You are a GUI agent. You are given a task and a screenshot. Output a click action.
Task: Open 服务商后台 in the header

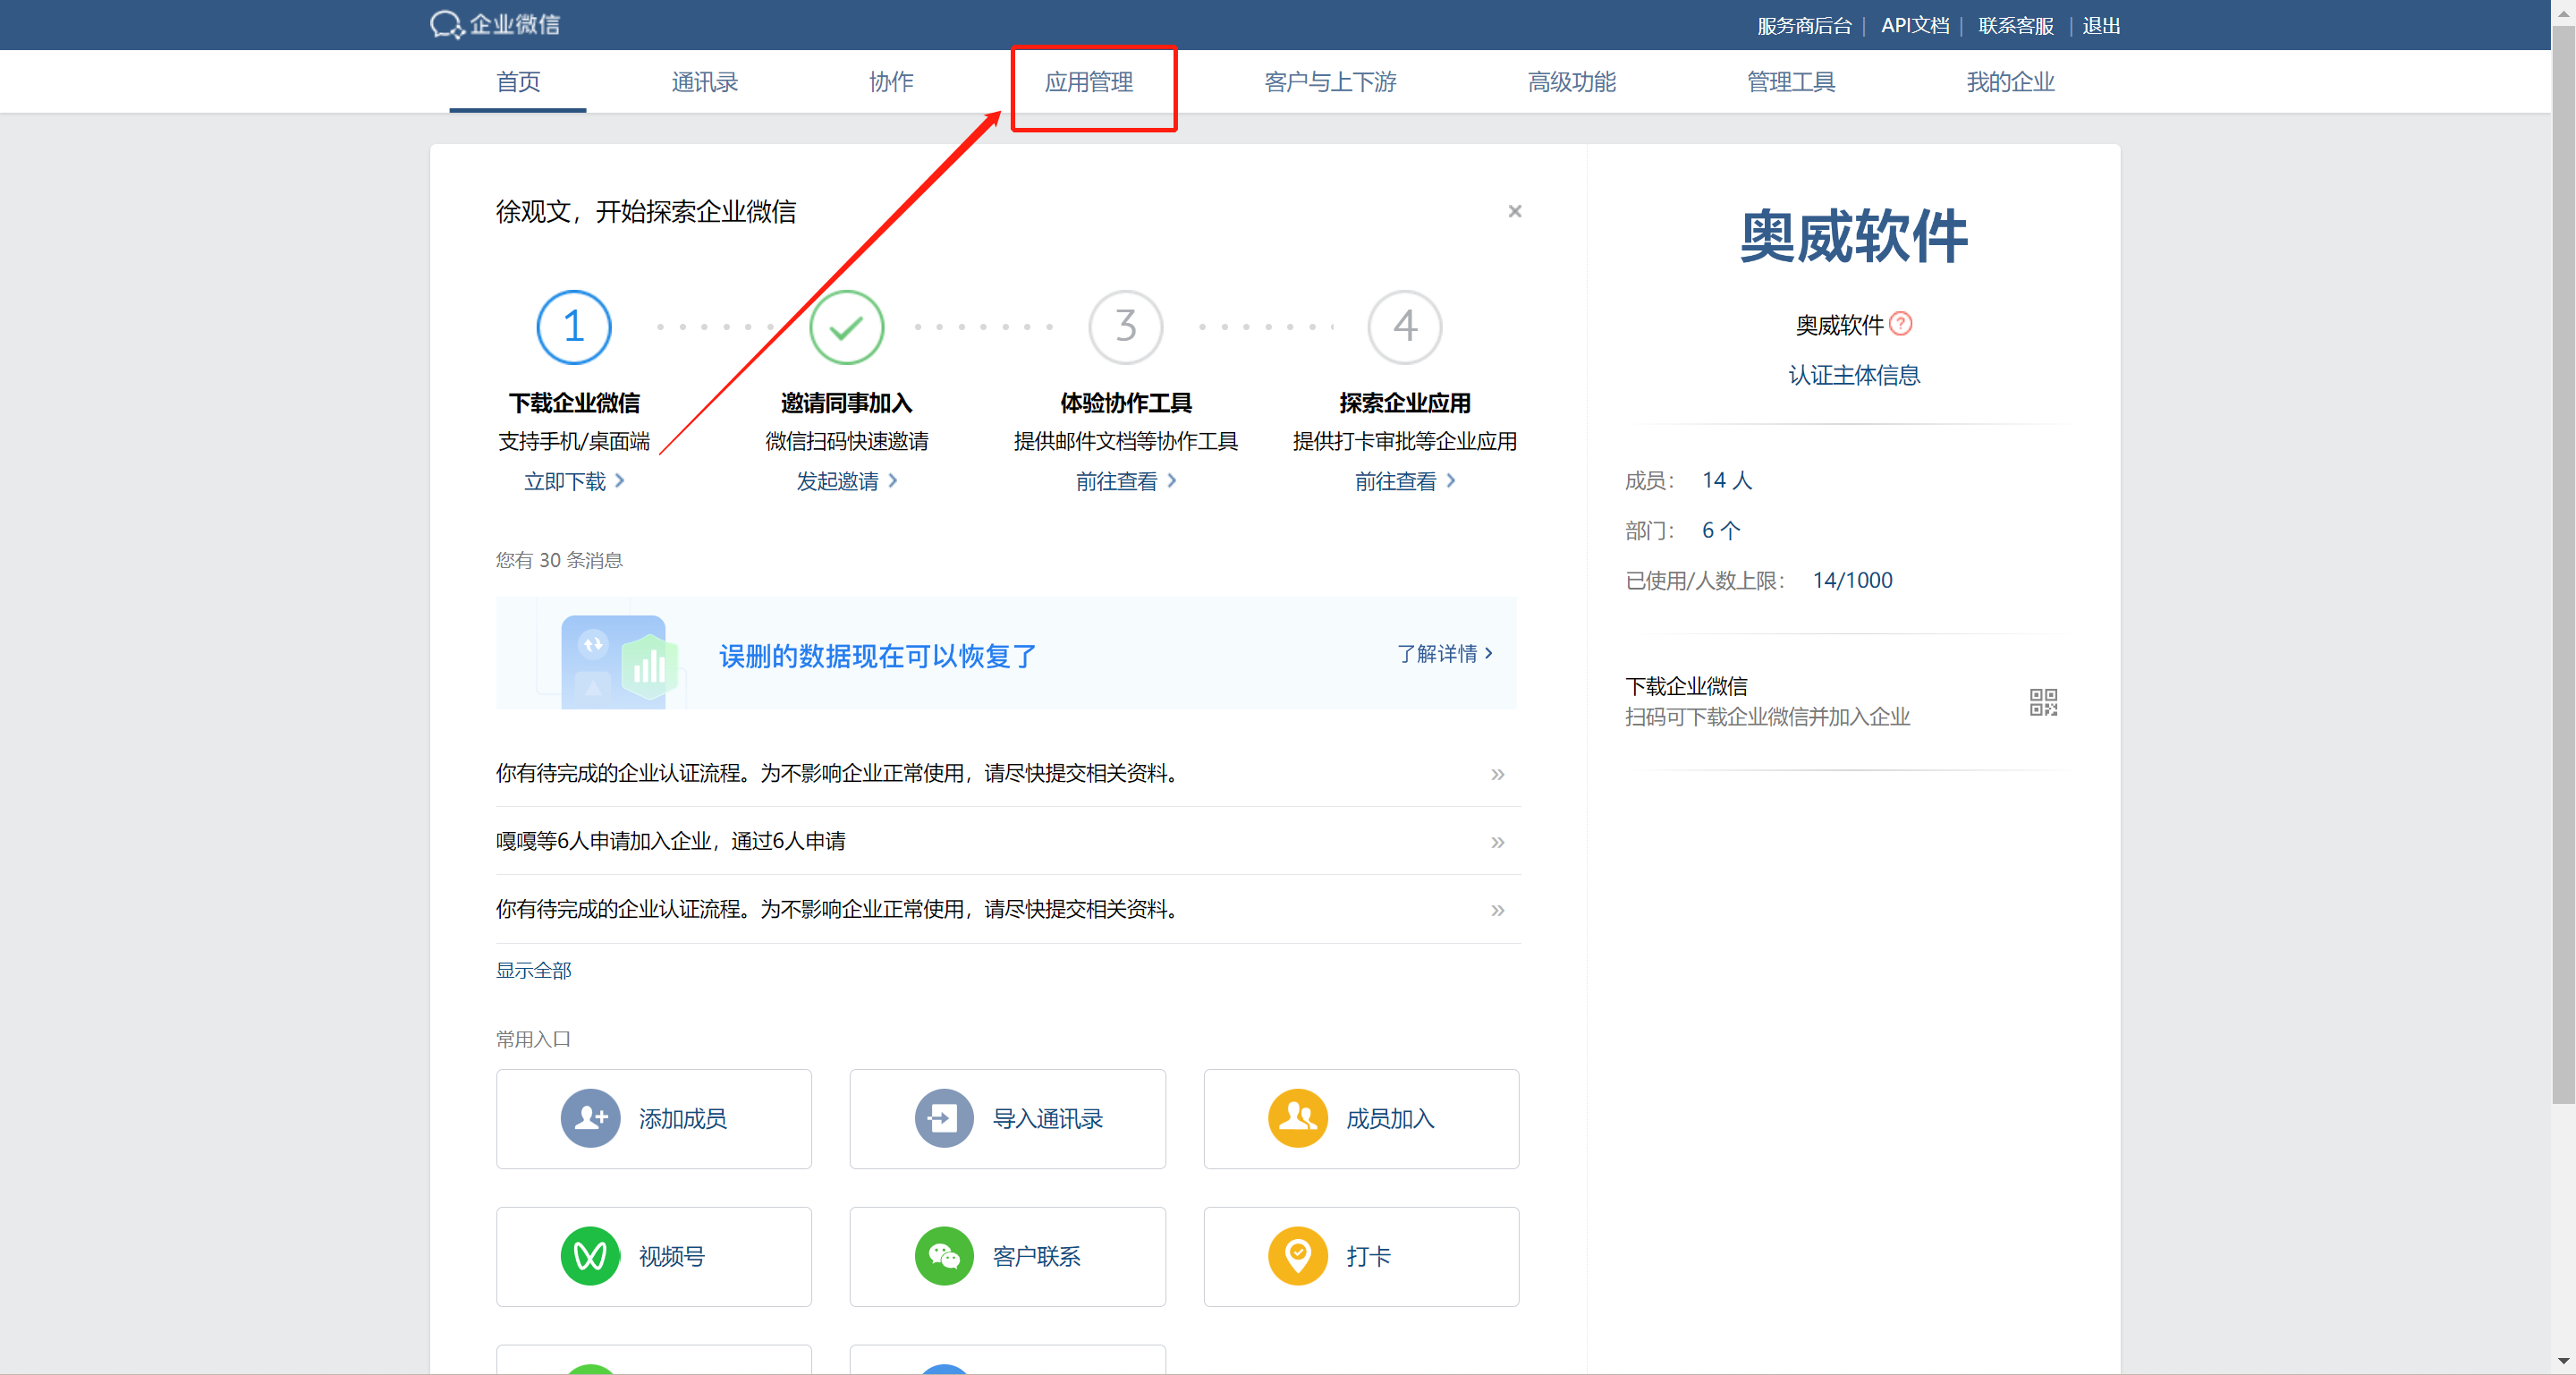pos(1804,26)
